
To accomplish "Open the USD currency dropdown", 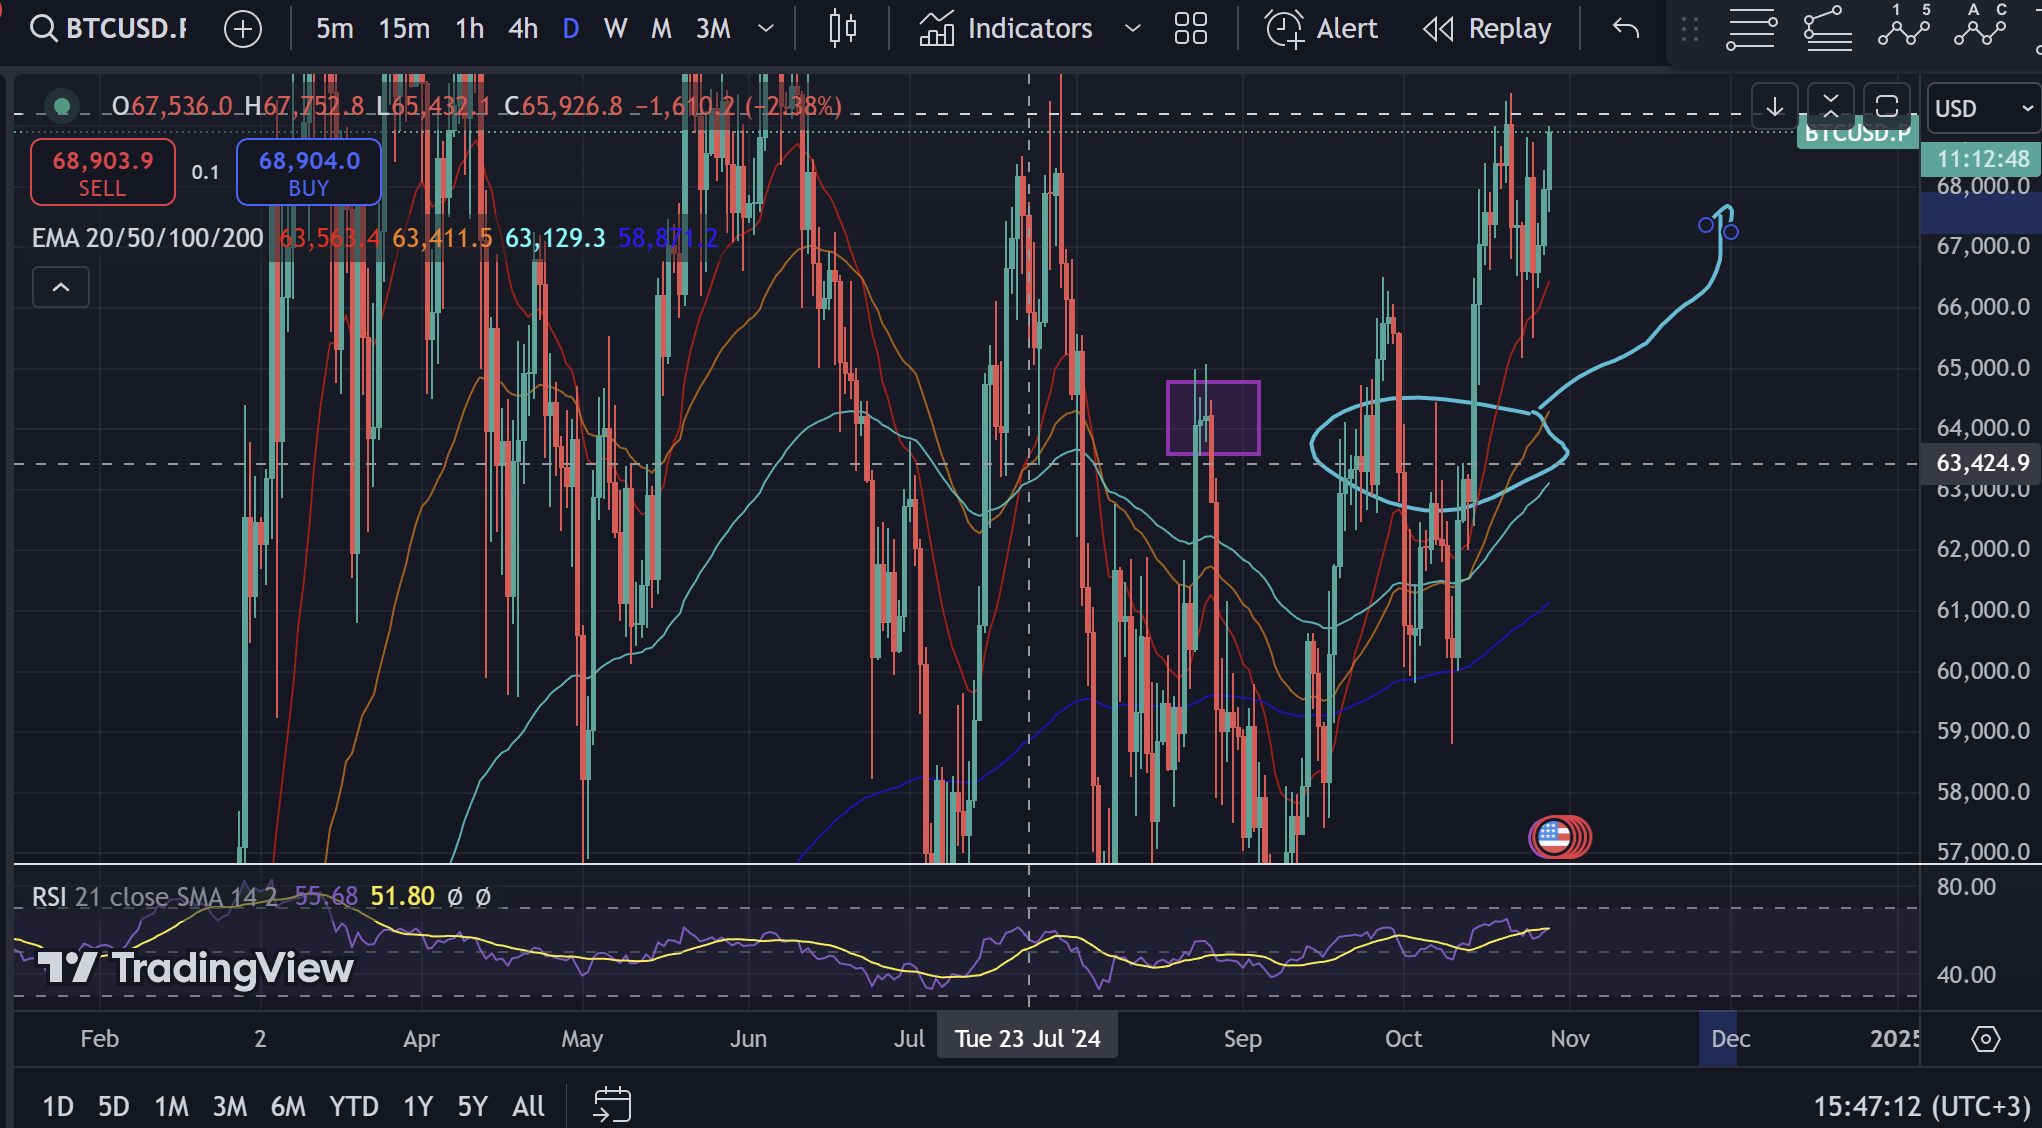I will coord(1982,108).
